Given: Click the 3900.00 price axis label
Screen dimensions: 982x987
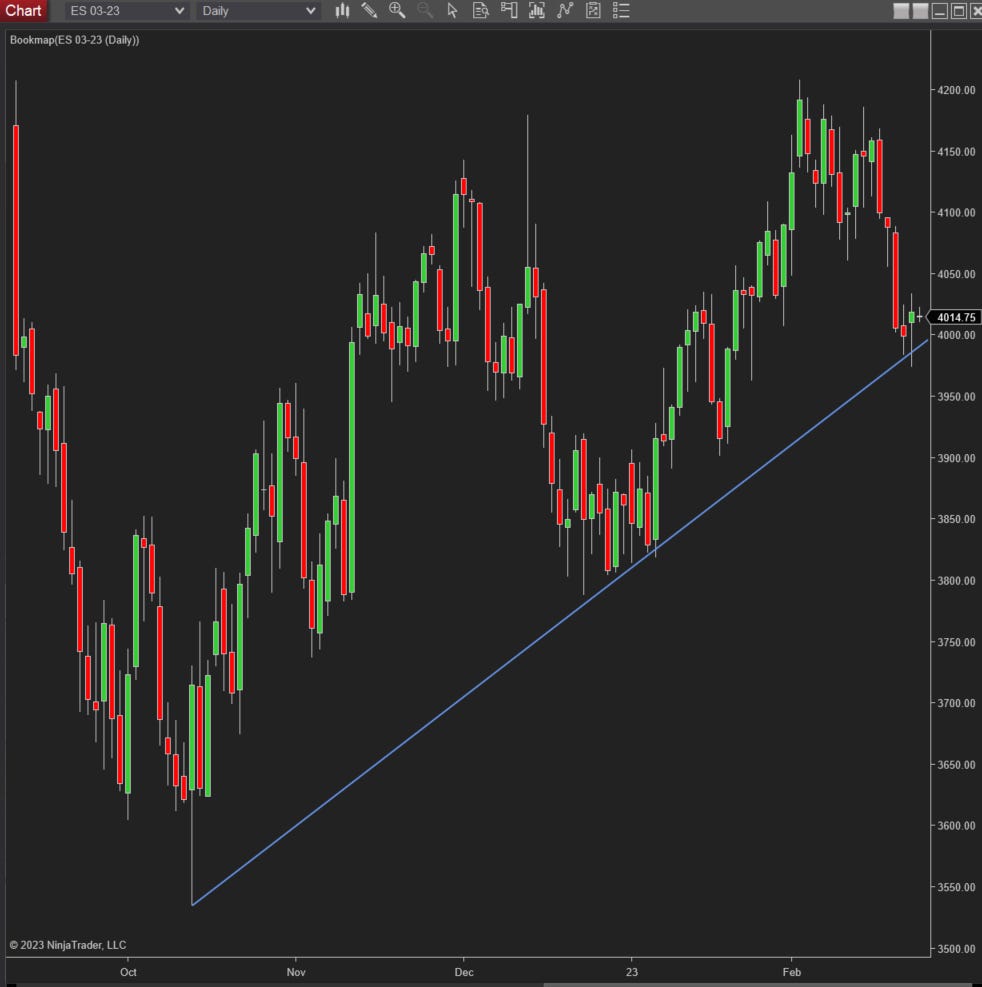Looking at the screenshot, I should [956, 458].
